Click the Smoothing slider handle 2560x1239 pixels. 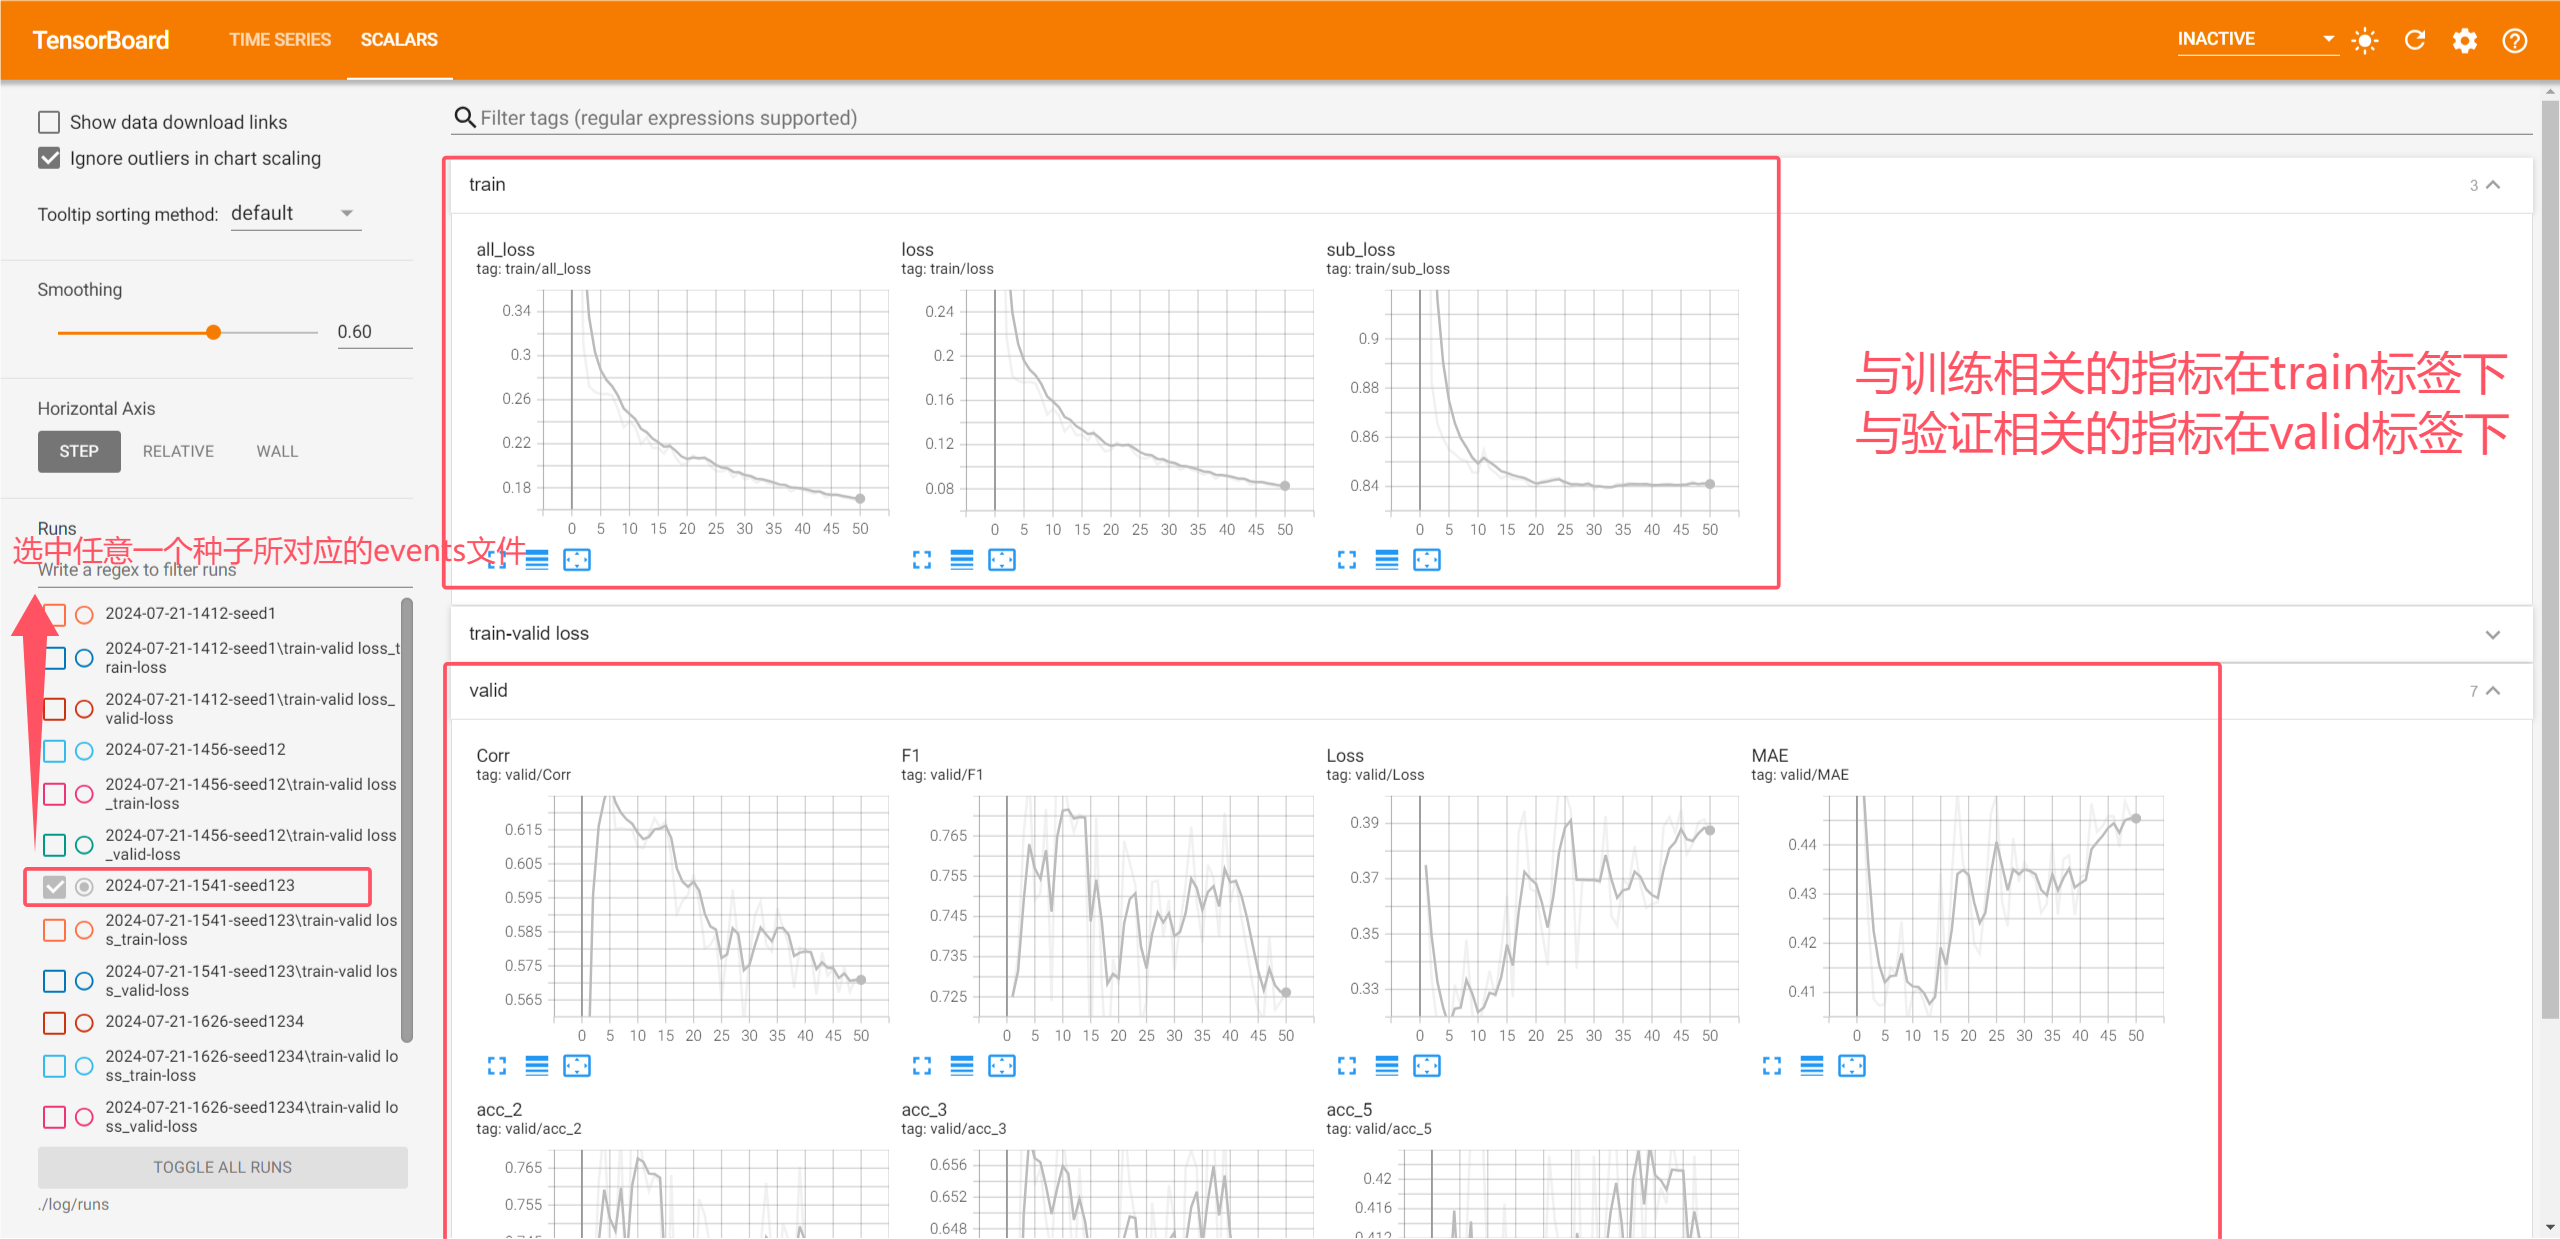[213, 332]
